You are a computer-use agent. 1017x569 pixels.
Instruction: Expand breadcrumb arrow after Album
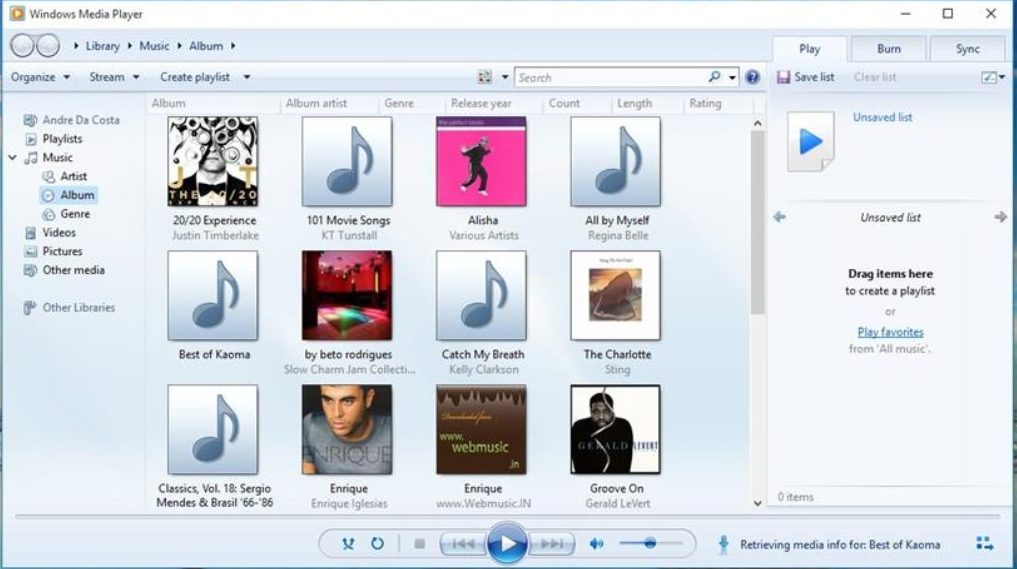(x=233, y=46)
